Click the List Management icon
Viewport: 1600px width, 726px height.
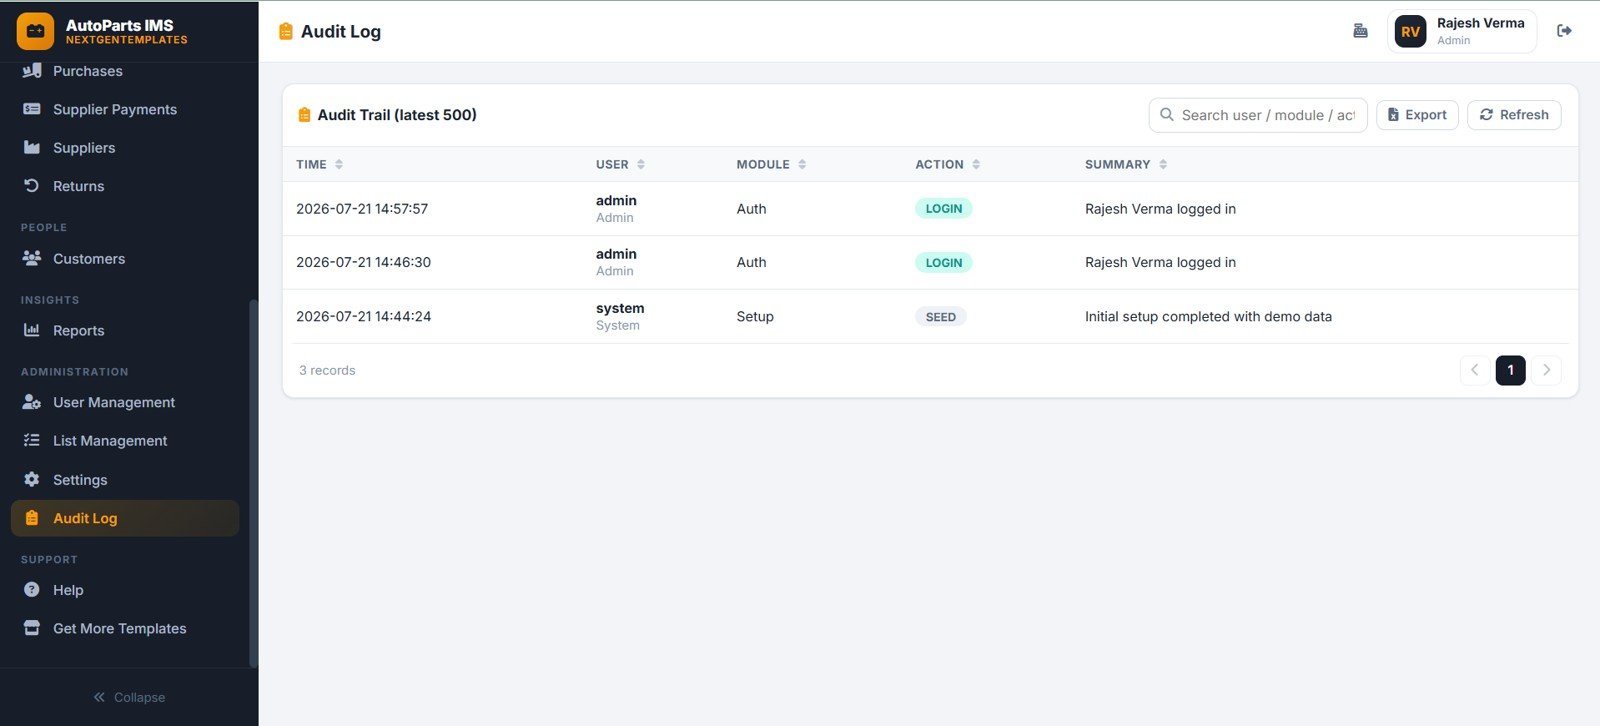[x=32, y=440]
